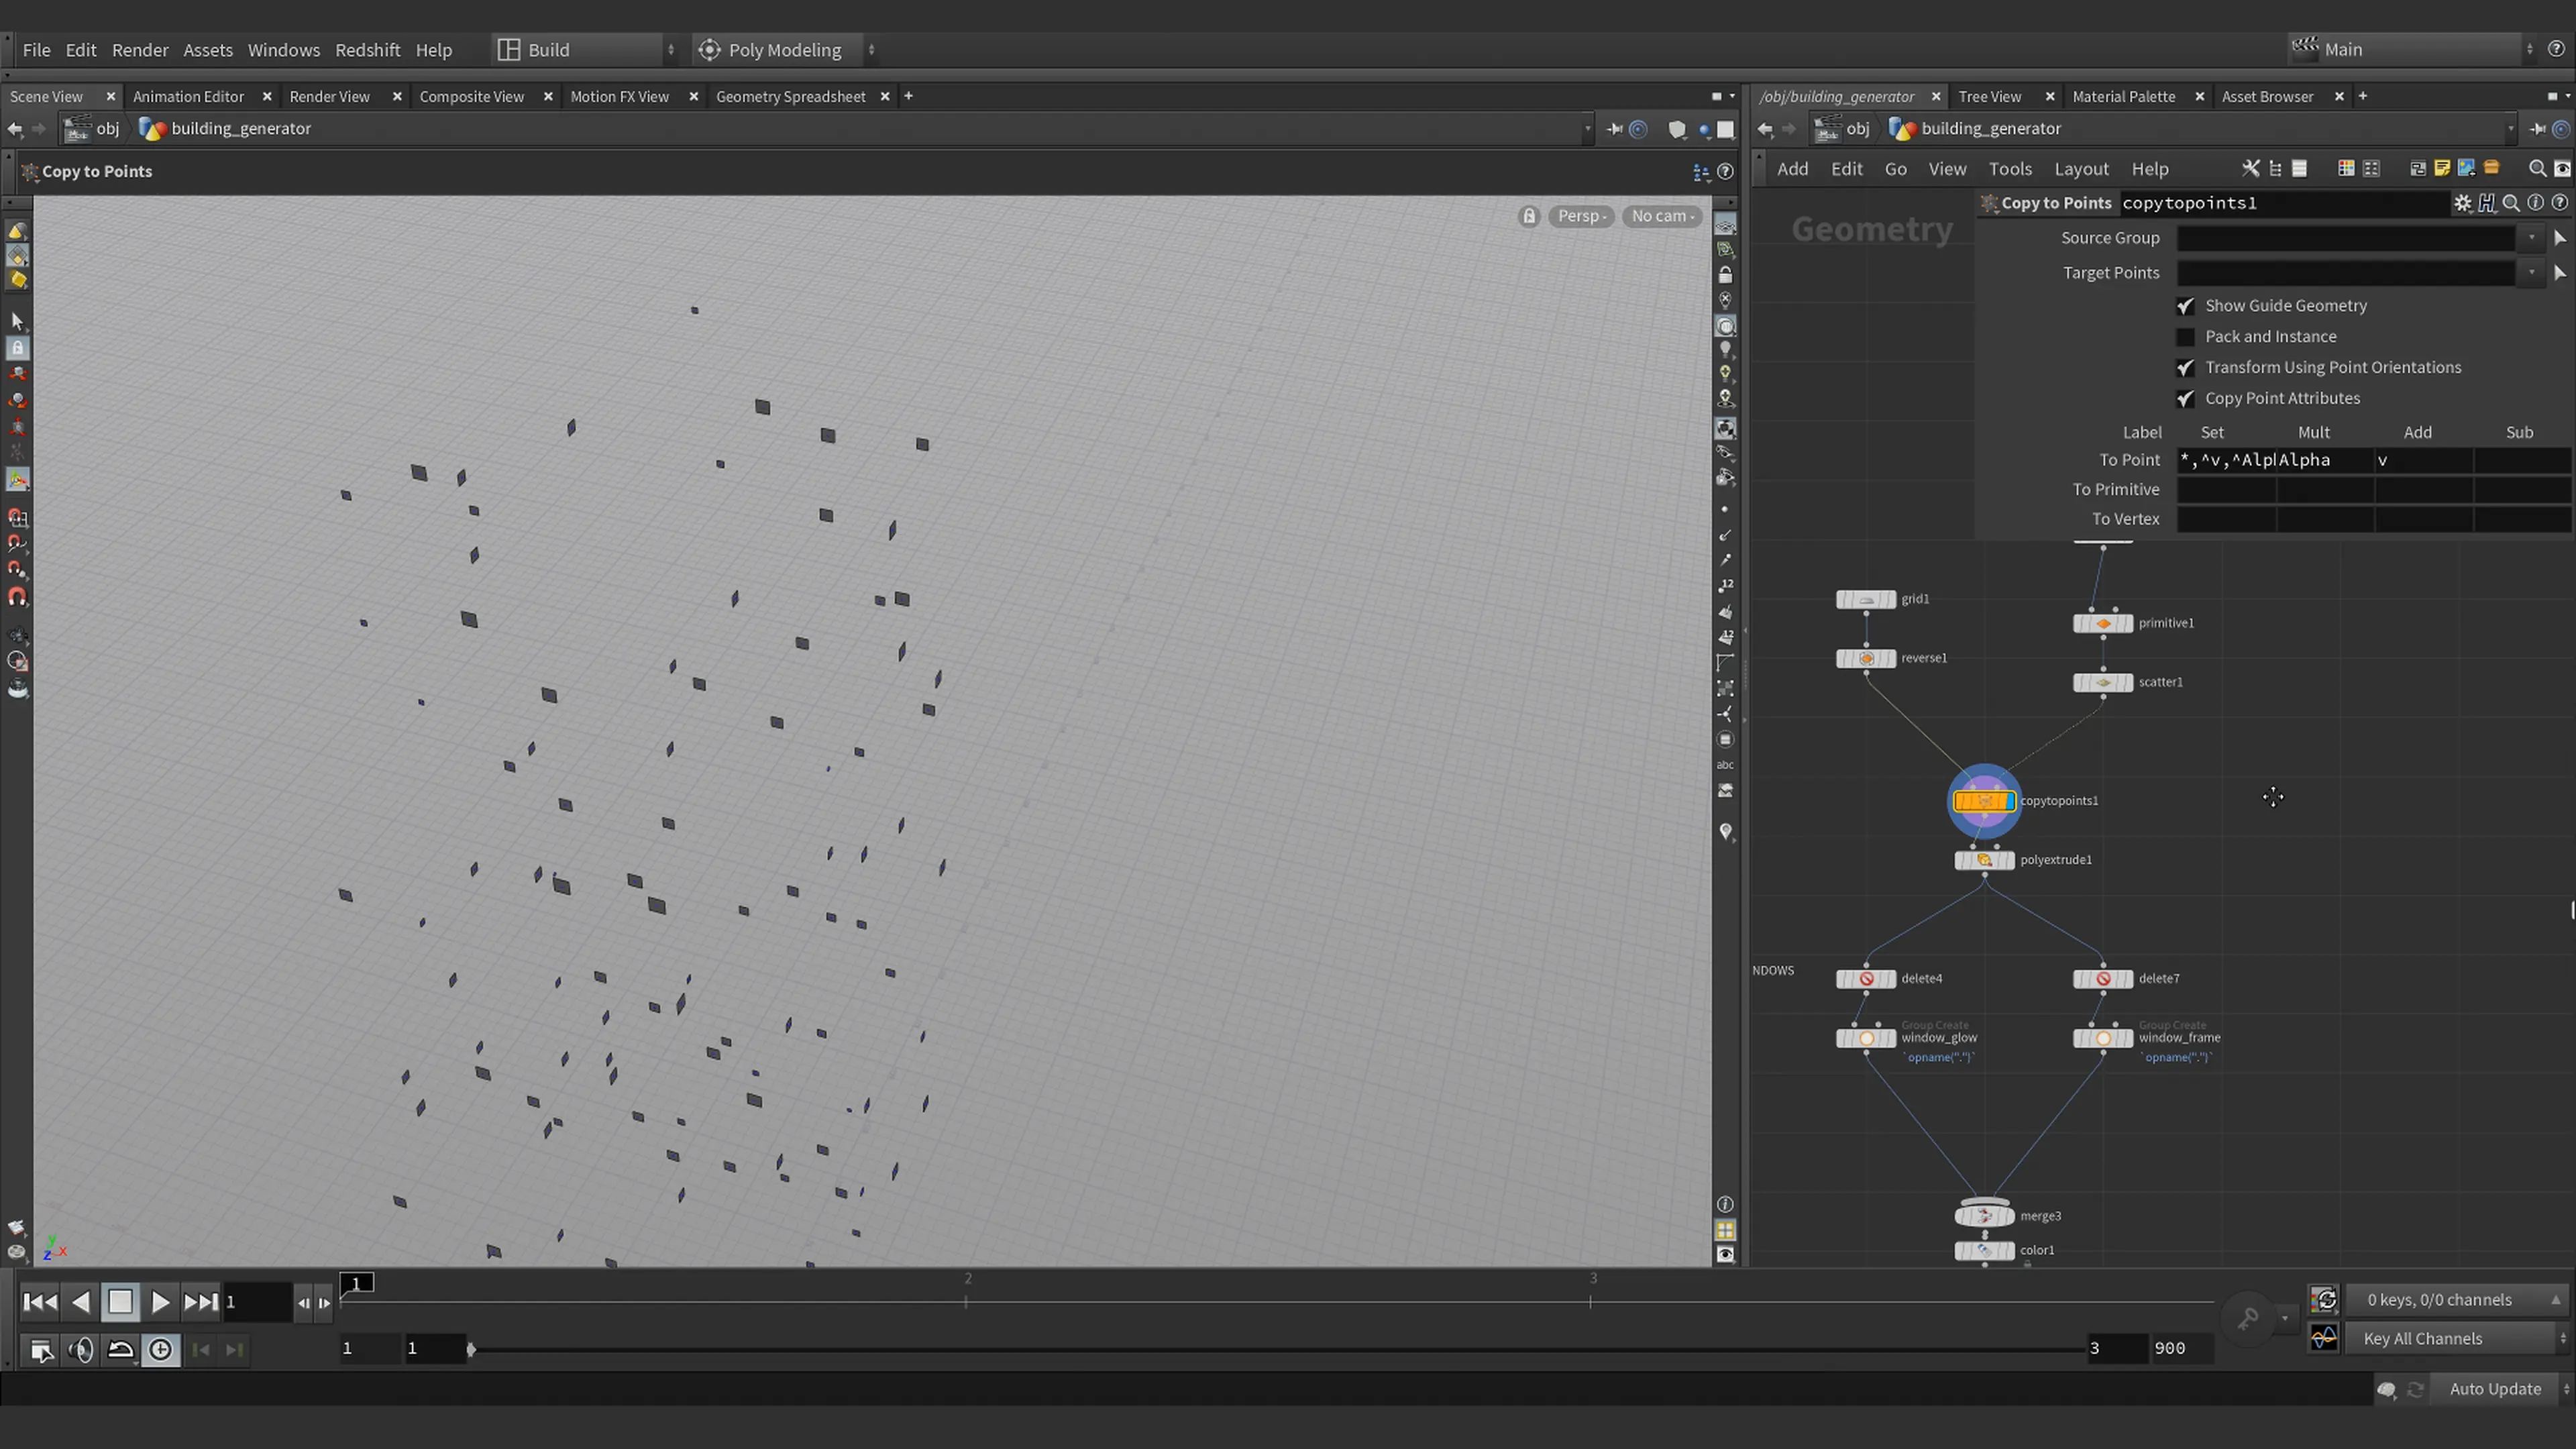This screenshot has width=2576, height=1449.
Task: Select the window_frame group node
Action: pyautogui.click(x=2103, y=1038)
